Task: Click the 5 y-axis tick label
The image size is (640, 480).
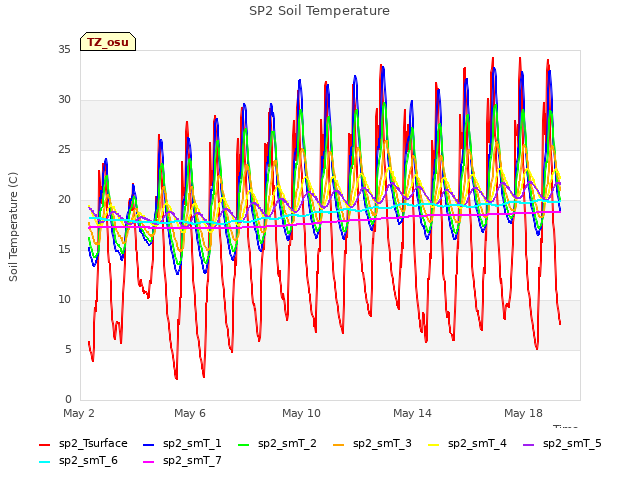Action: (x=68, y=350)
